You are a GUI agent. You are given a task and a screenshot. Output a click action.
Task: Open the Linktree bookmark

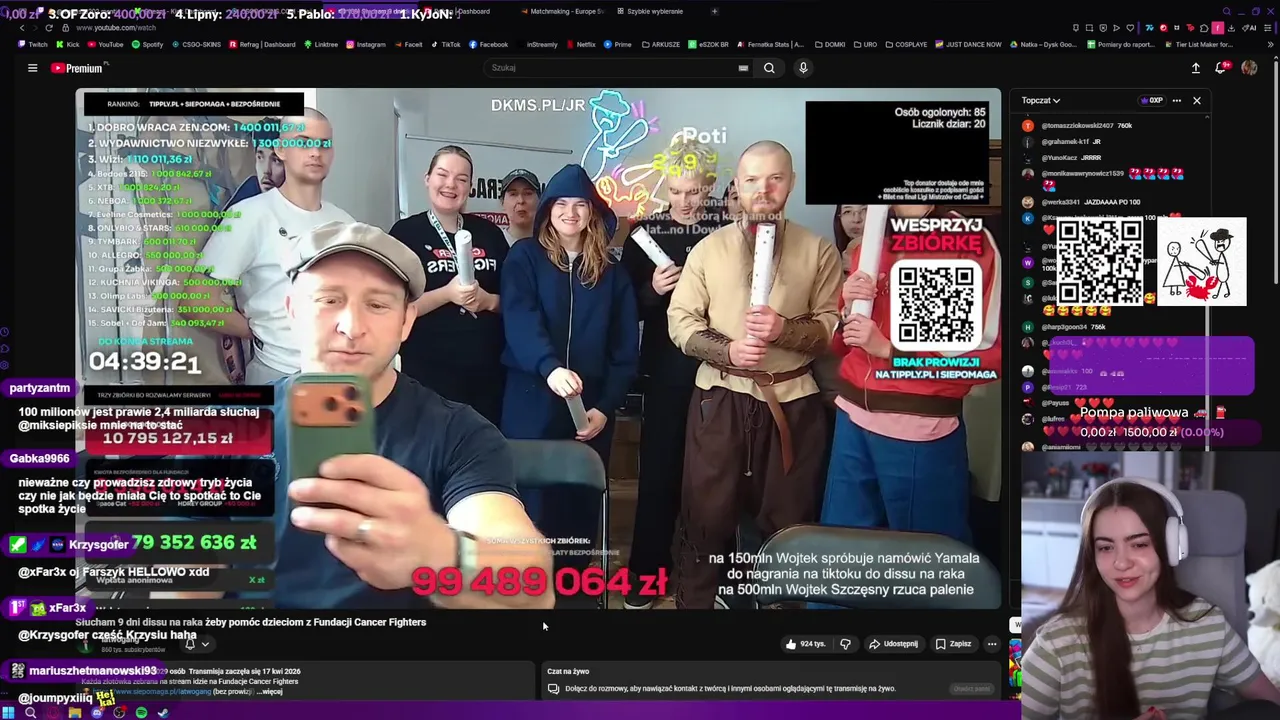pyautogui.click(x=321, y=44)
